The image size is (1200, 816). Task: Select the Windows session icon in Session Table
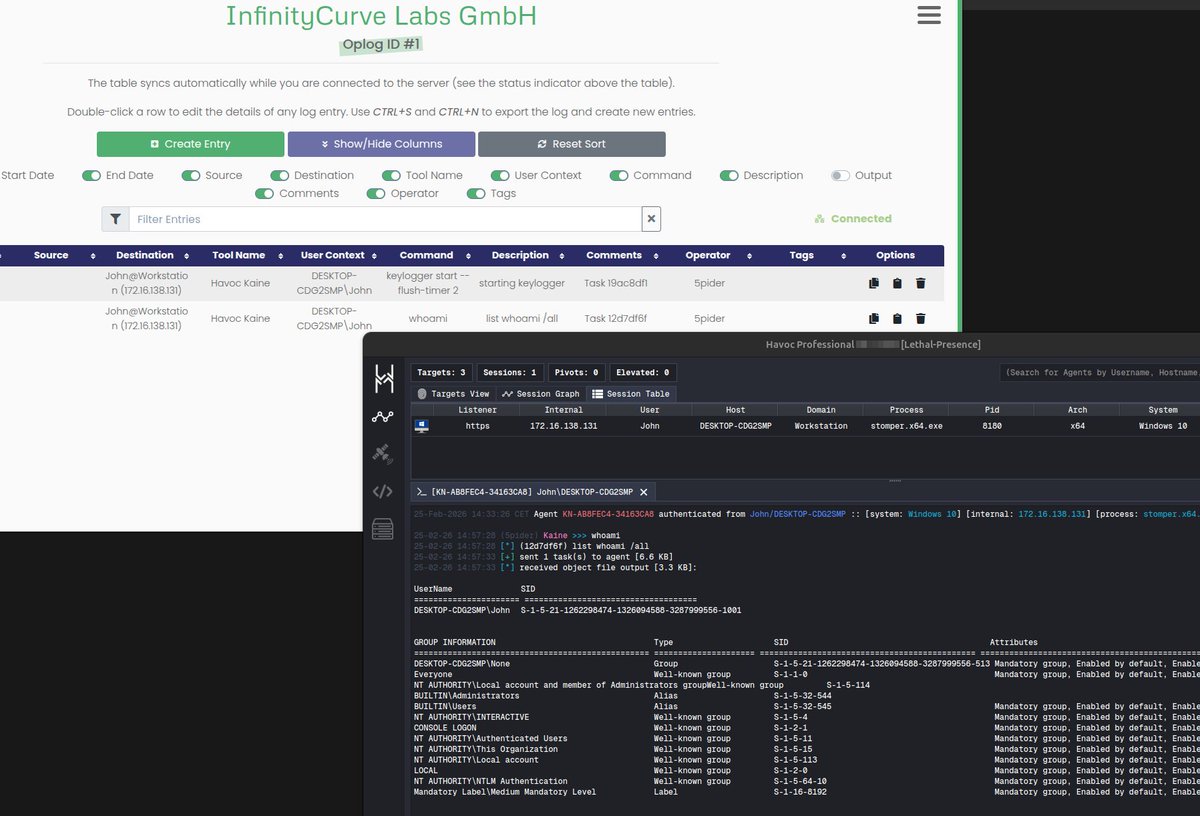click(422, 426)
